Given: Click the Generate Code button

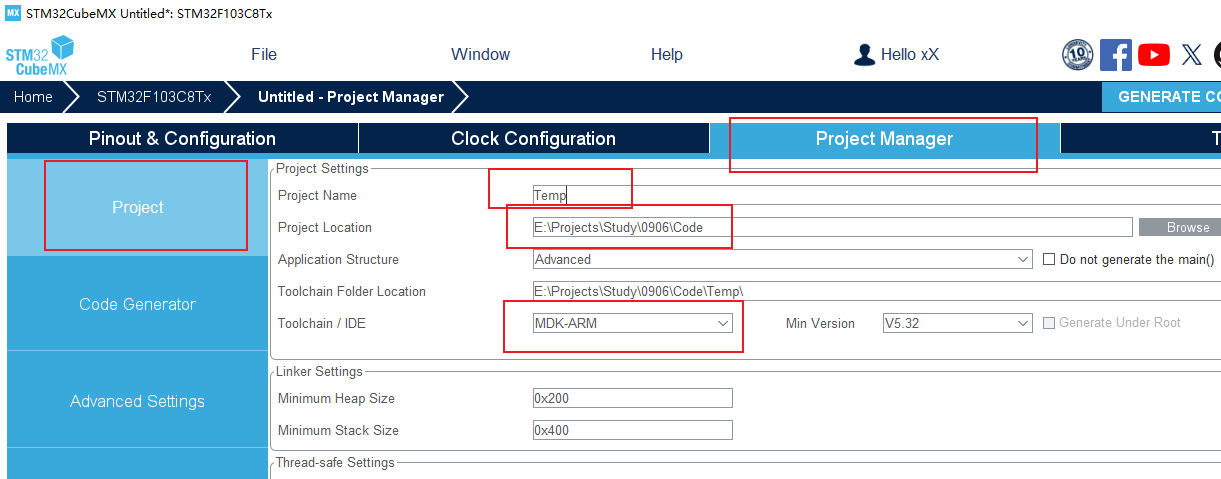Looking at the screenshot, I should 1161,97.
